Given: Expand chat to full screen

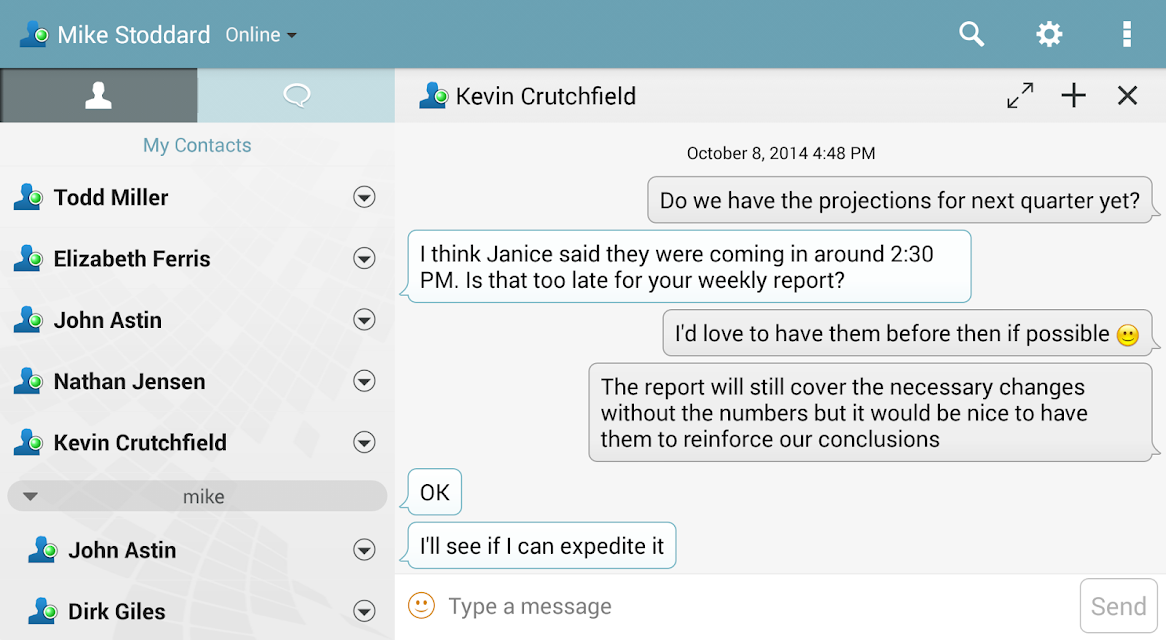Looking at the screenshot, I should [x=1020, y=96].
